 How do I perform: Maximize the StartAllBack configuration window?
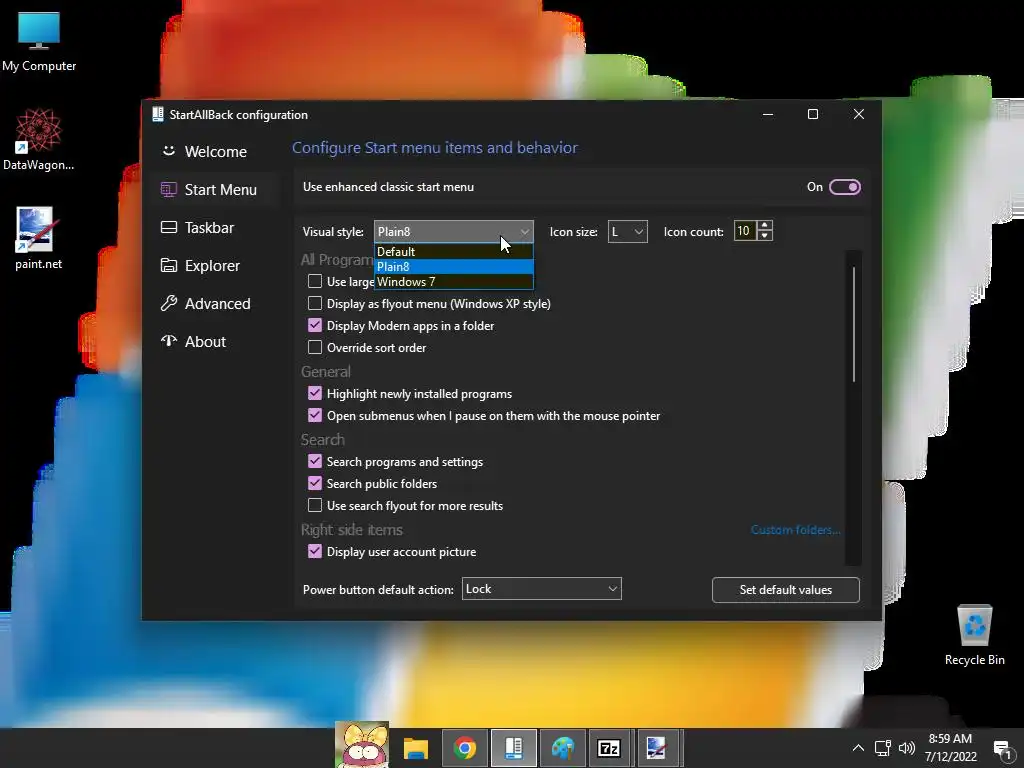coord(813,114)
